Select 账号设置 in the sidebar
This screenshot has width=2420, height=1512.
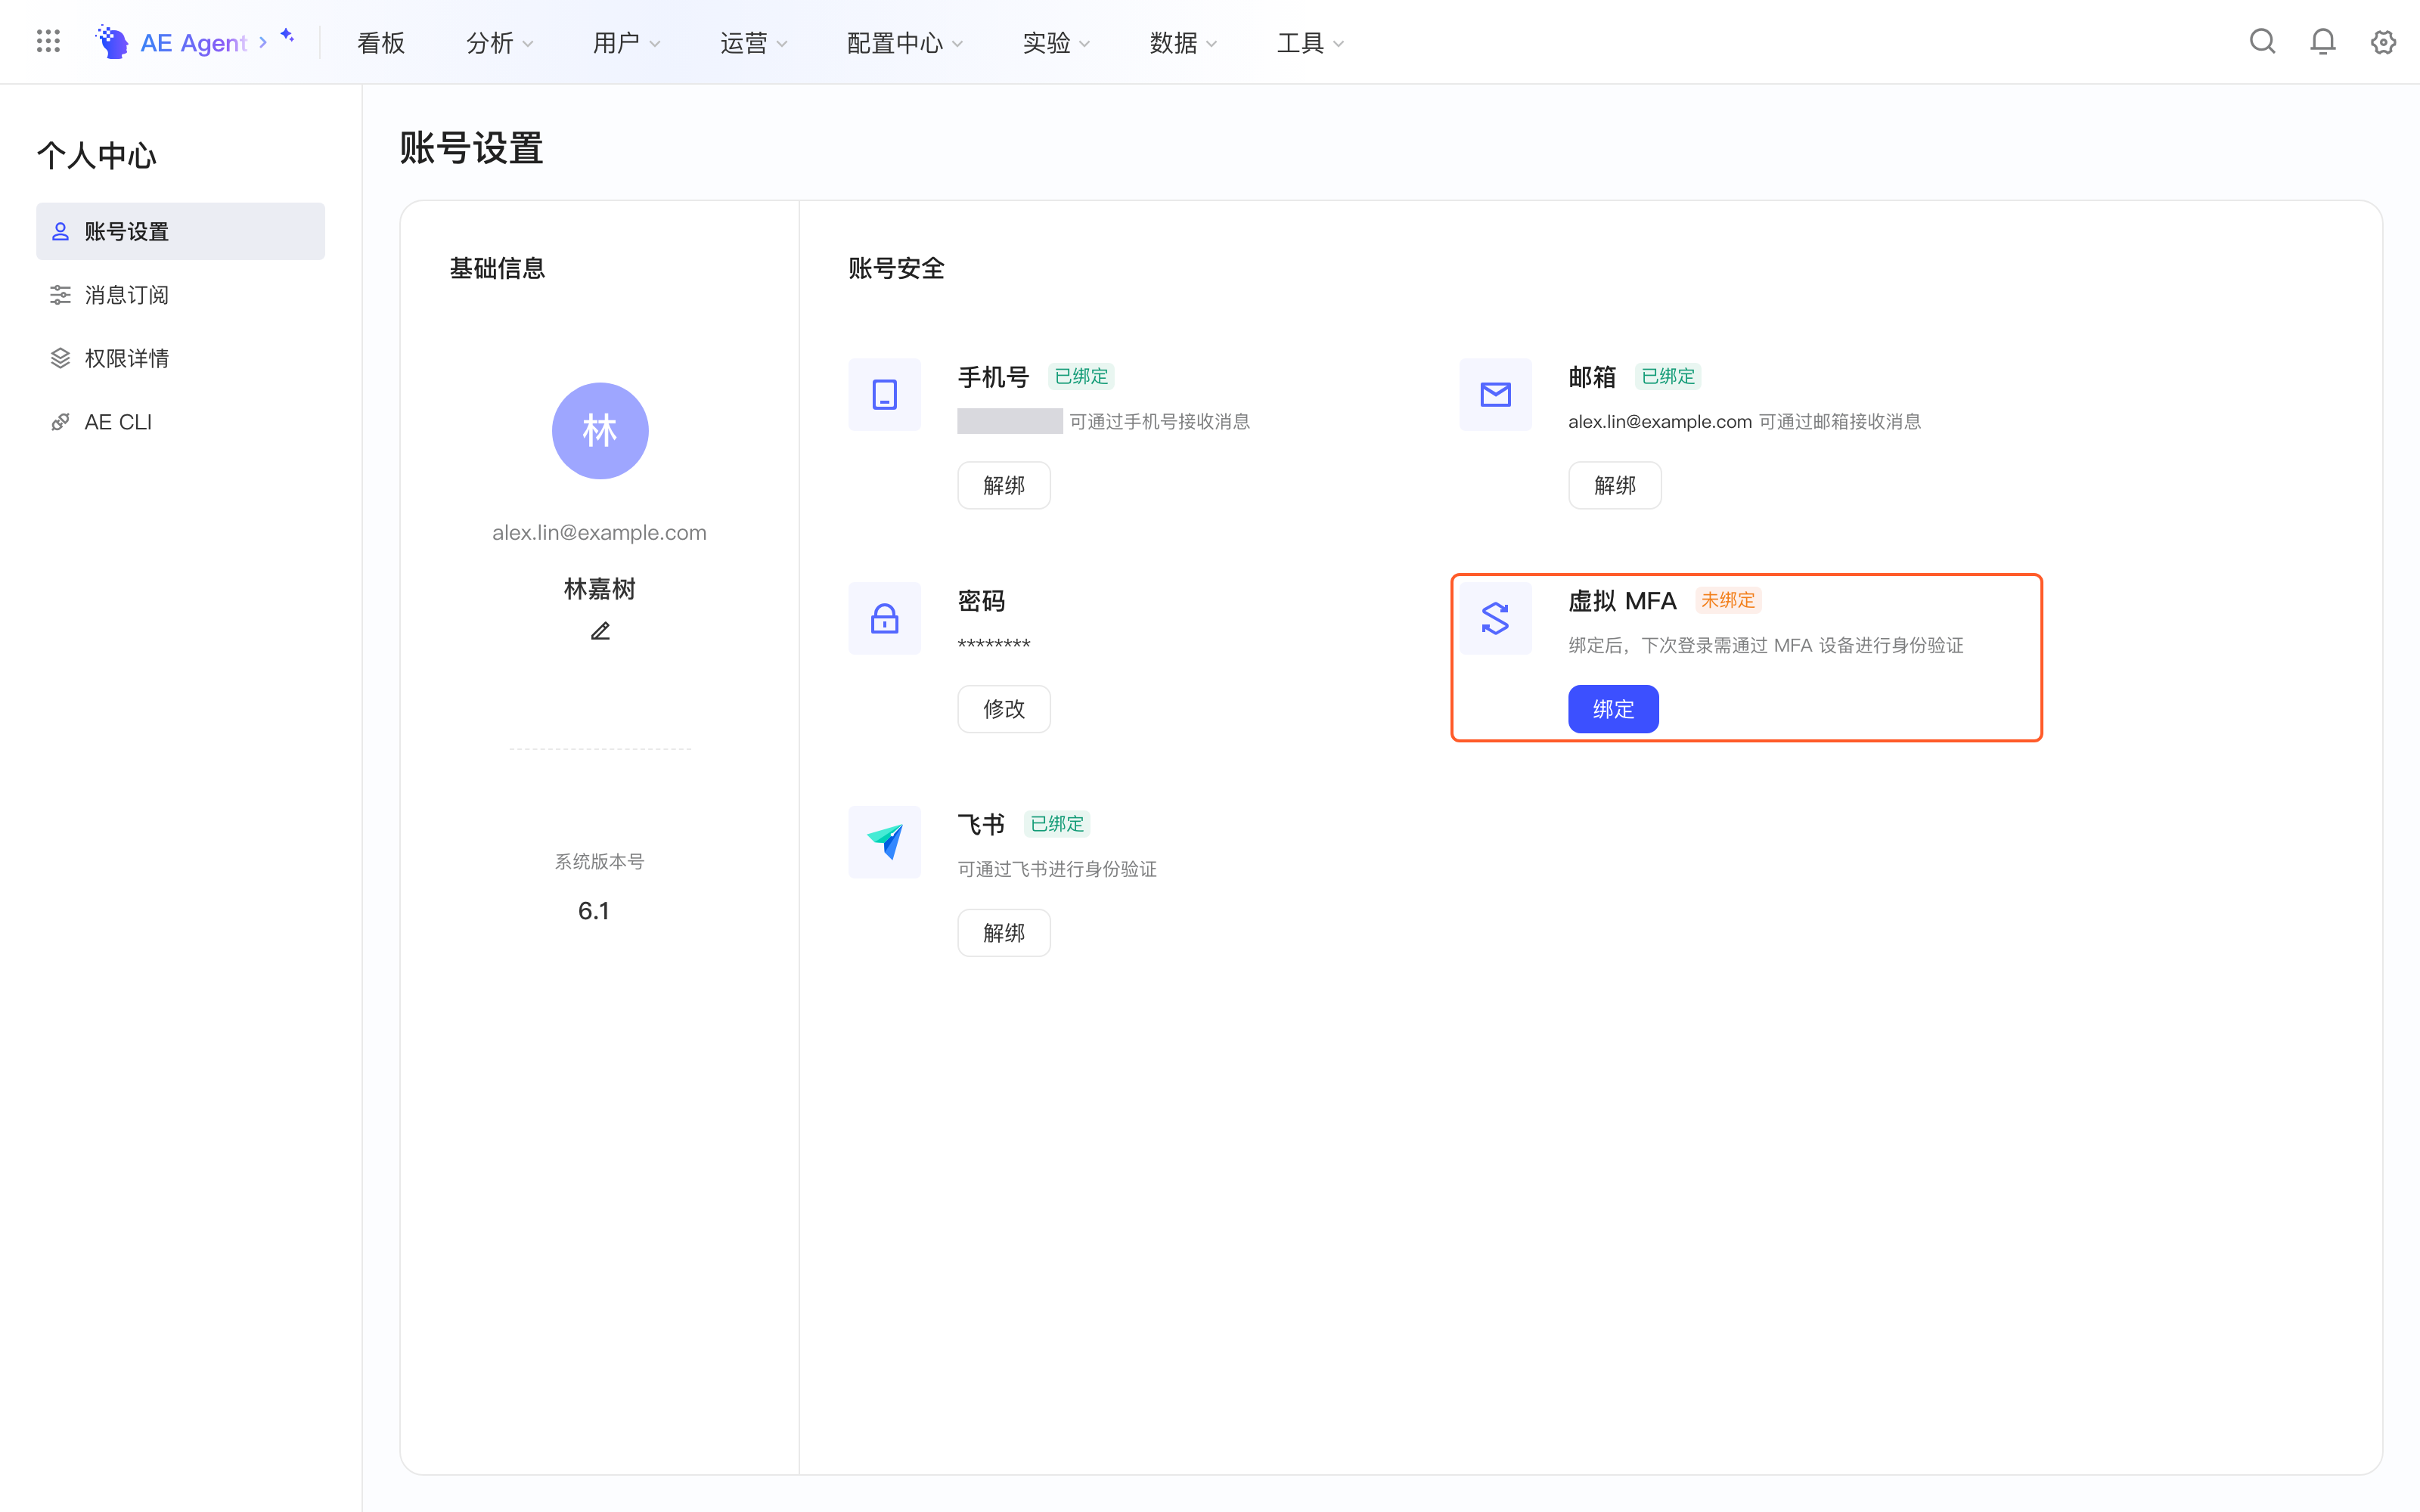click(181, 231)
